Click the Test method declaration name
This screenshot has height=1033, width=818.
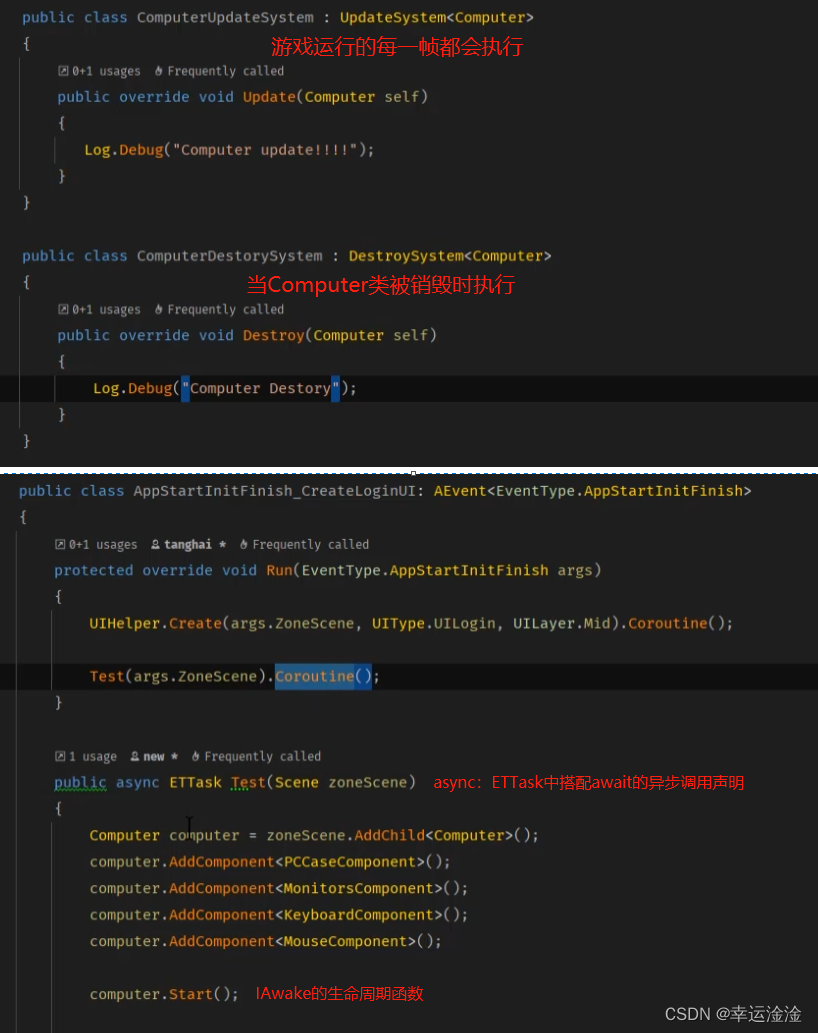point(248,783)
